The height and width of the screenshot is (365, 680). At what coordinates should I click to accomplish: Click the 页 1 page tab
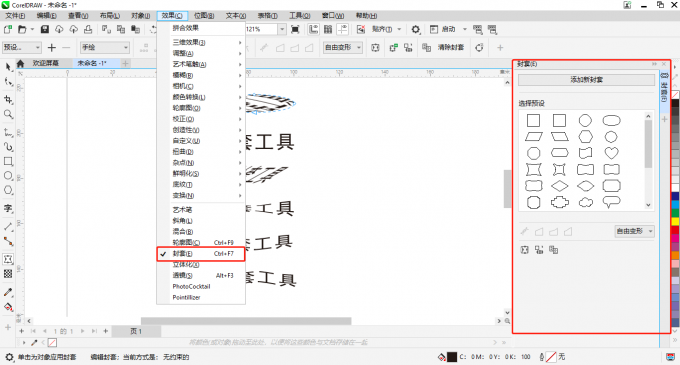coord(136,331)
